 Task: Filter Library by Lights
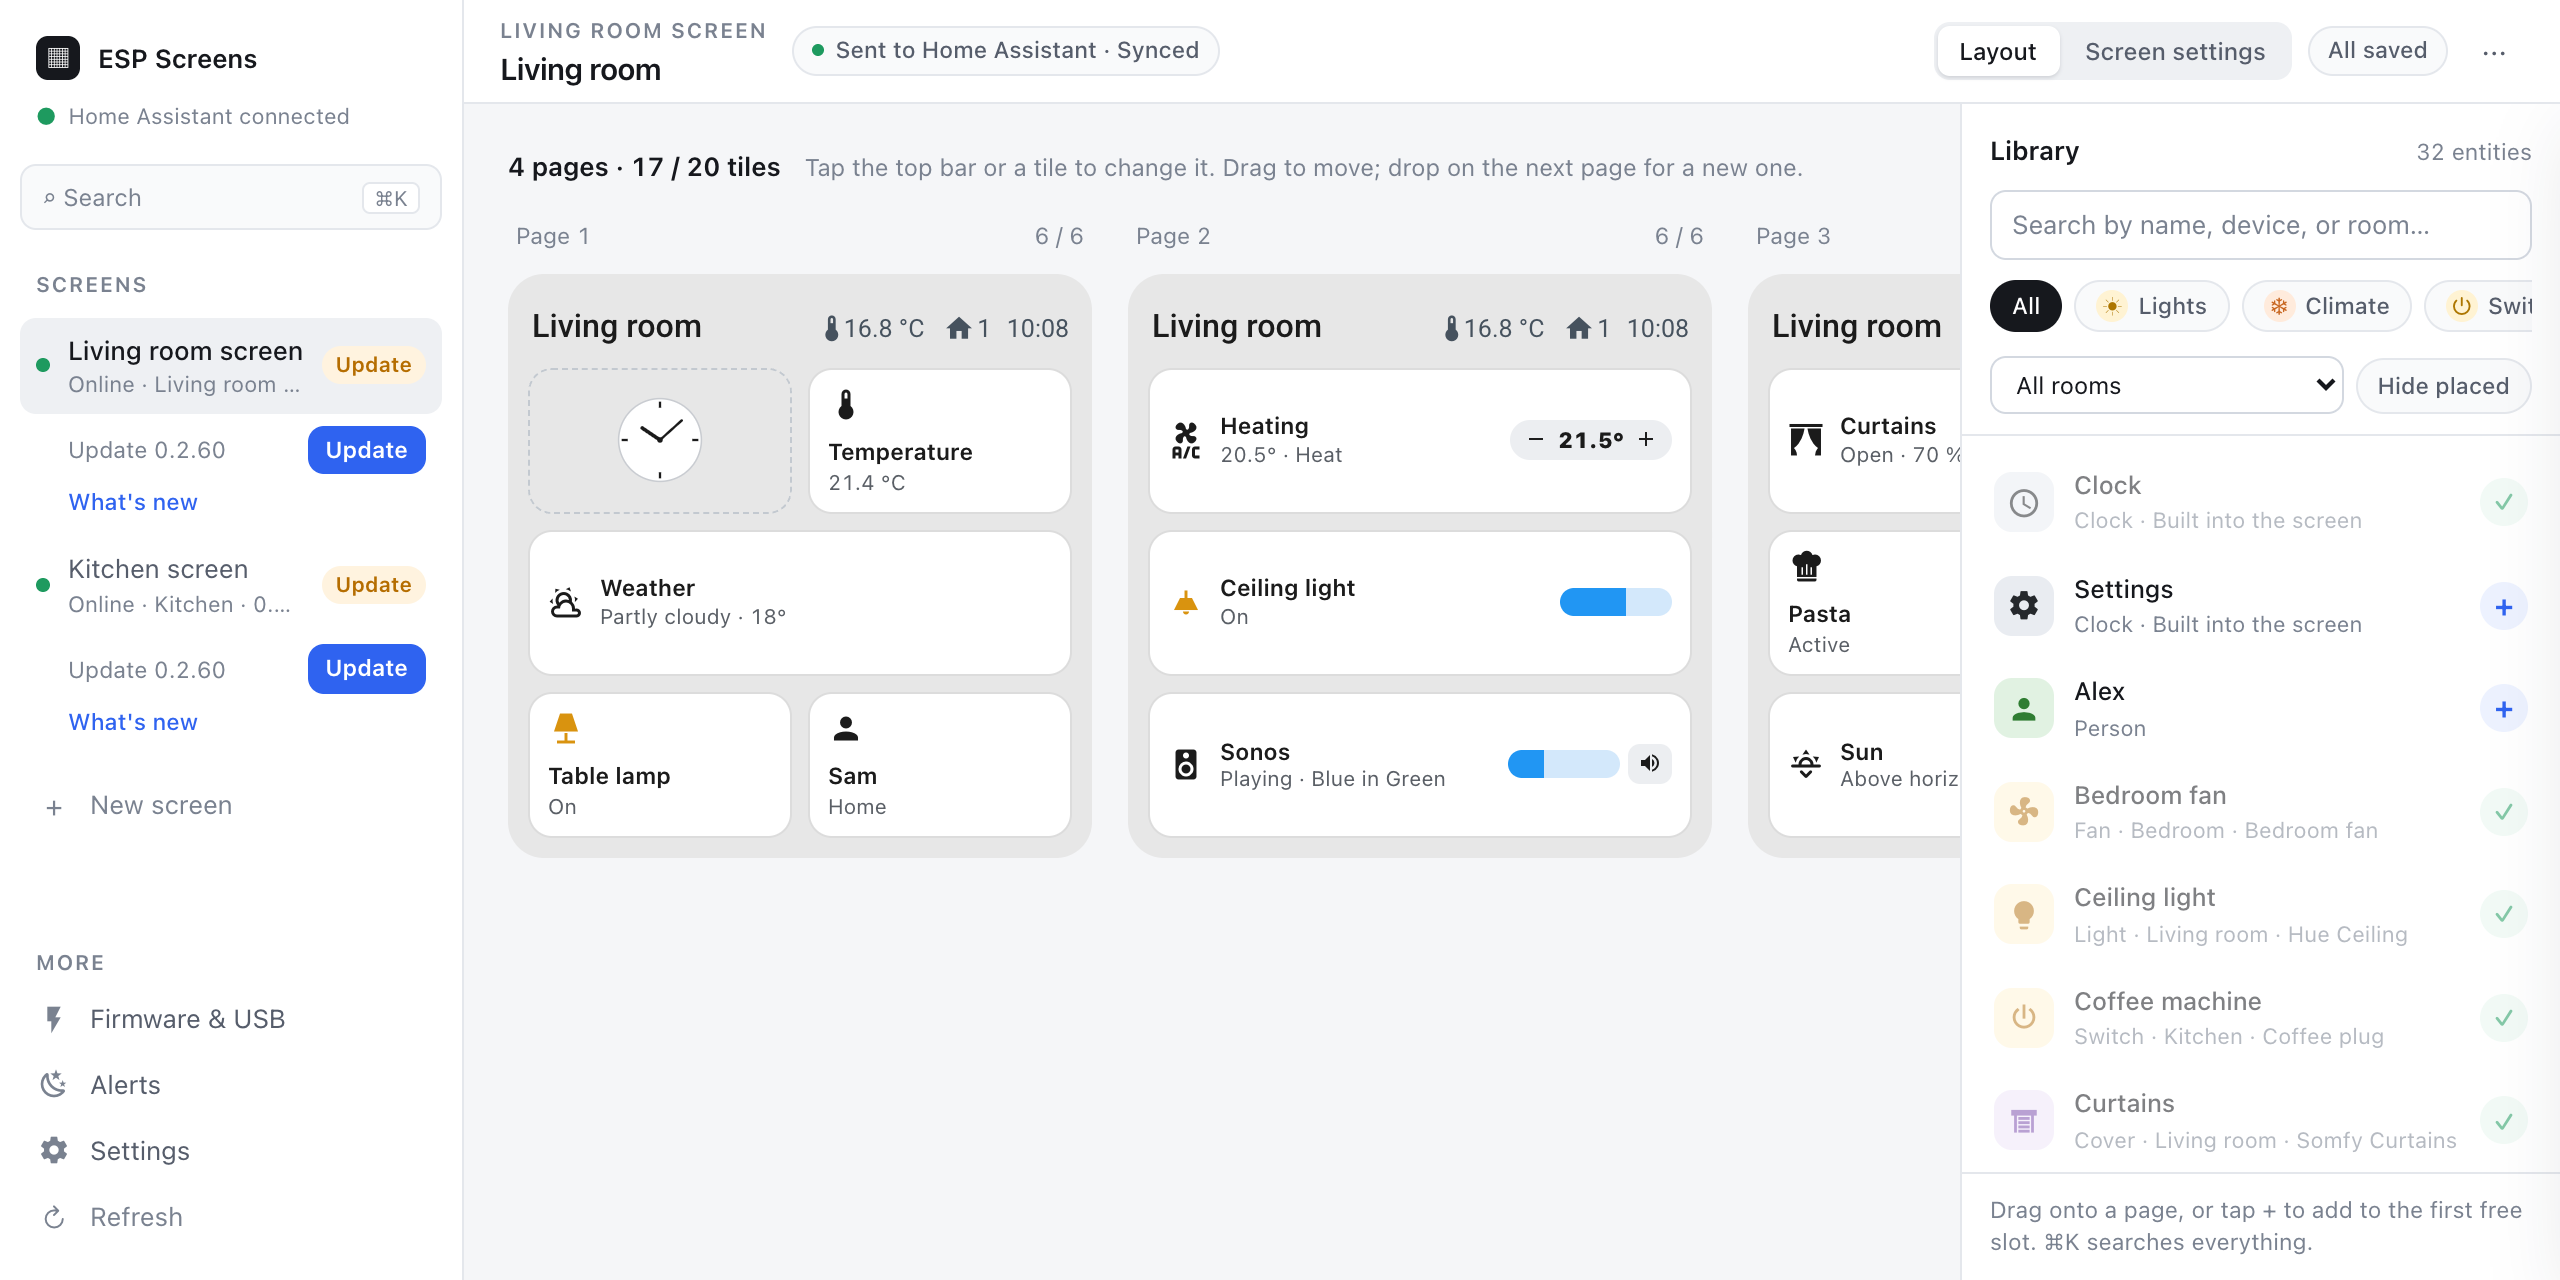click(2152, 306)
